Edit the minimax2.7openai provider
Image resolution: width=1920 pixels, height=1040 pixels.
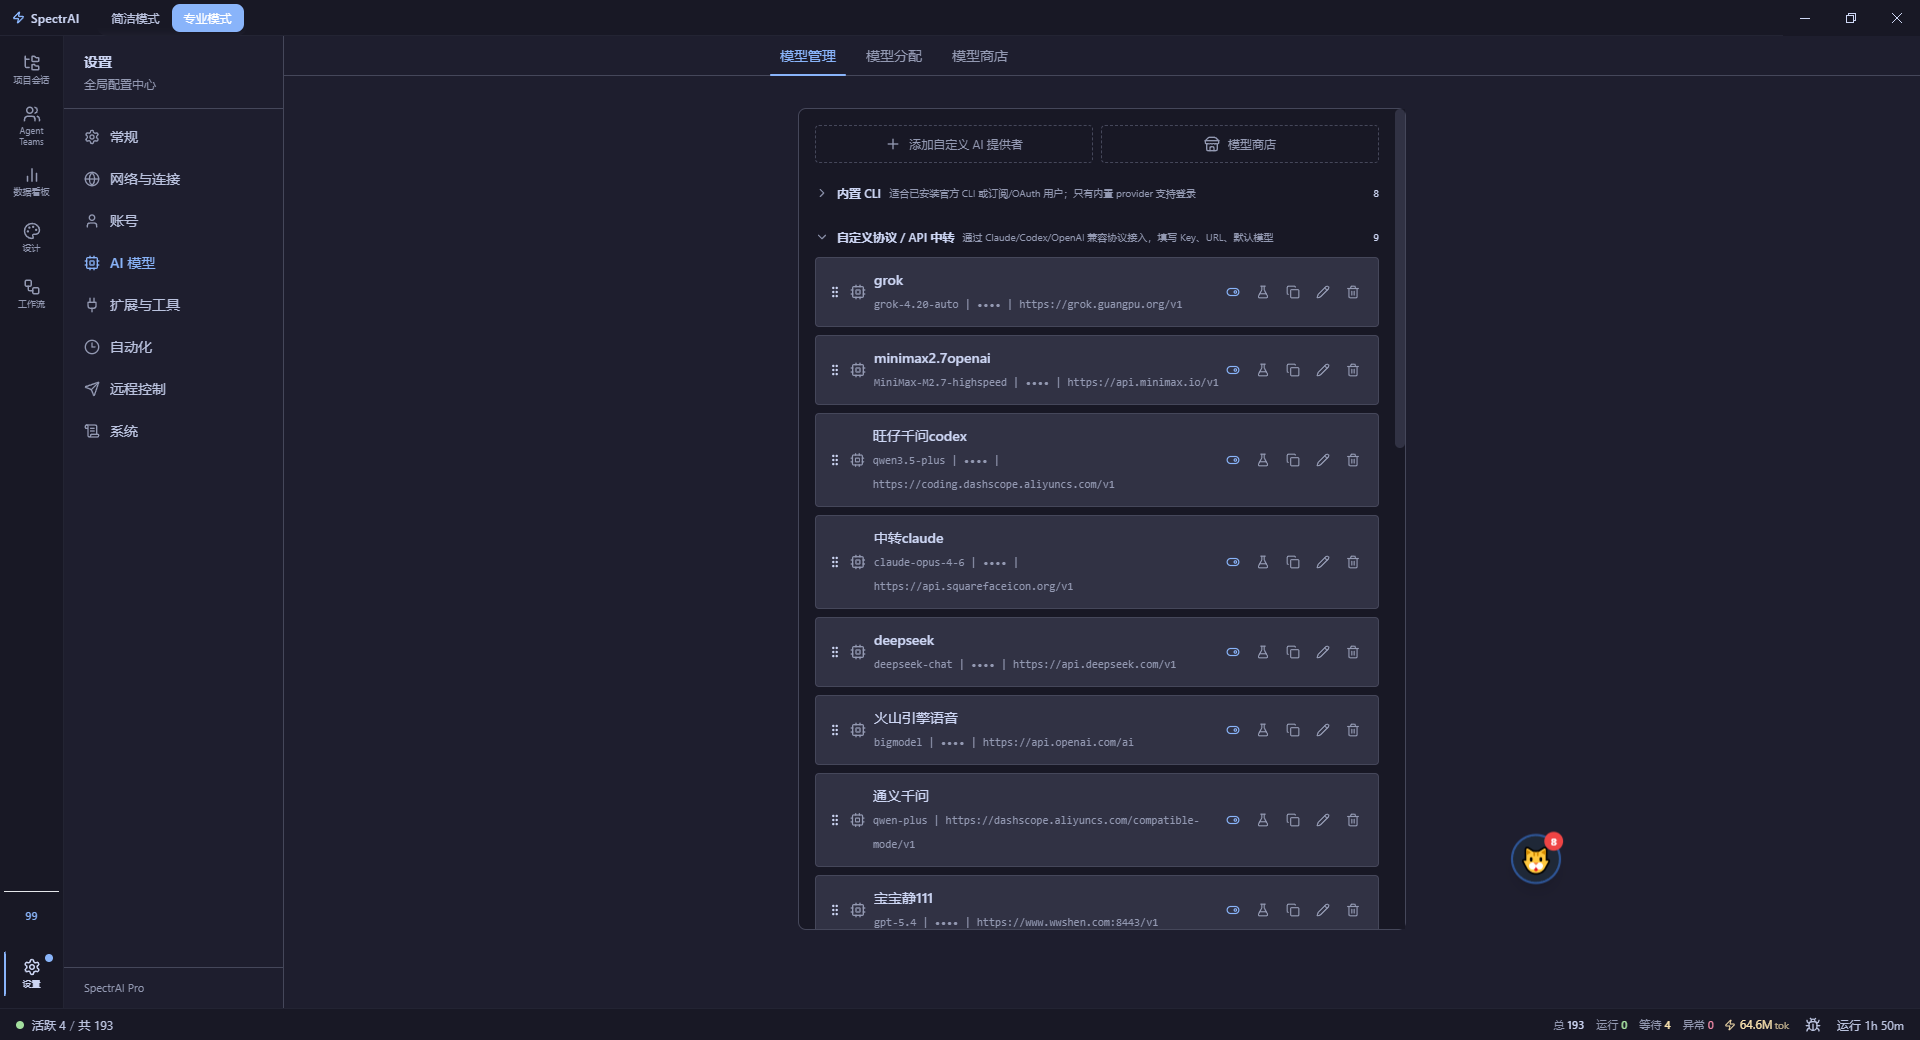[1323, 370]
